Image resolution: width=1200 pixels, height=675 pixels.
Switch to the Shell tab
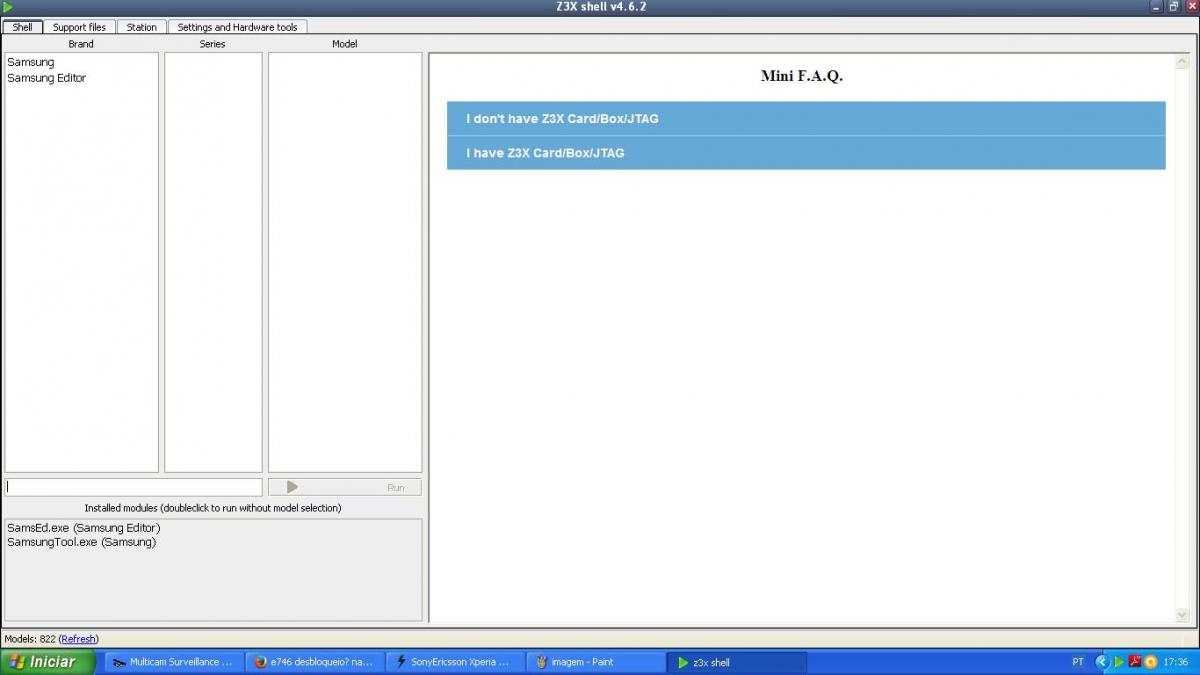click(x=22, y=27)
